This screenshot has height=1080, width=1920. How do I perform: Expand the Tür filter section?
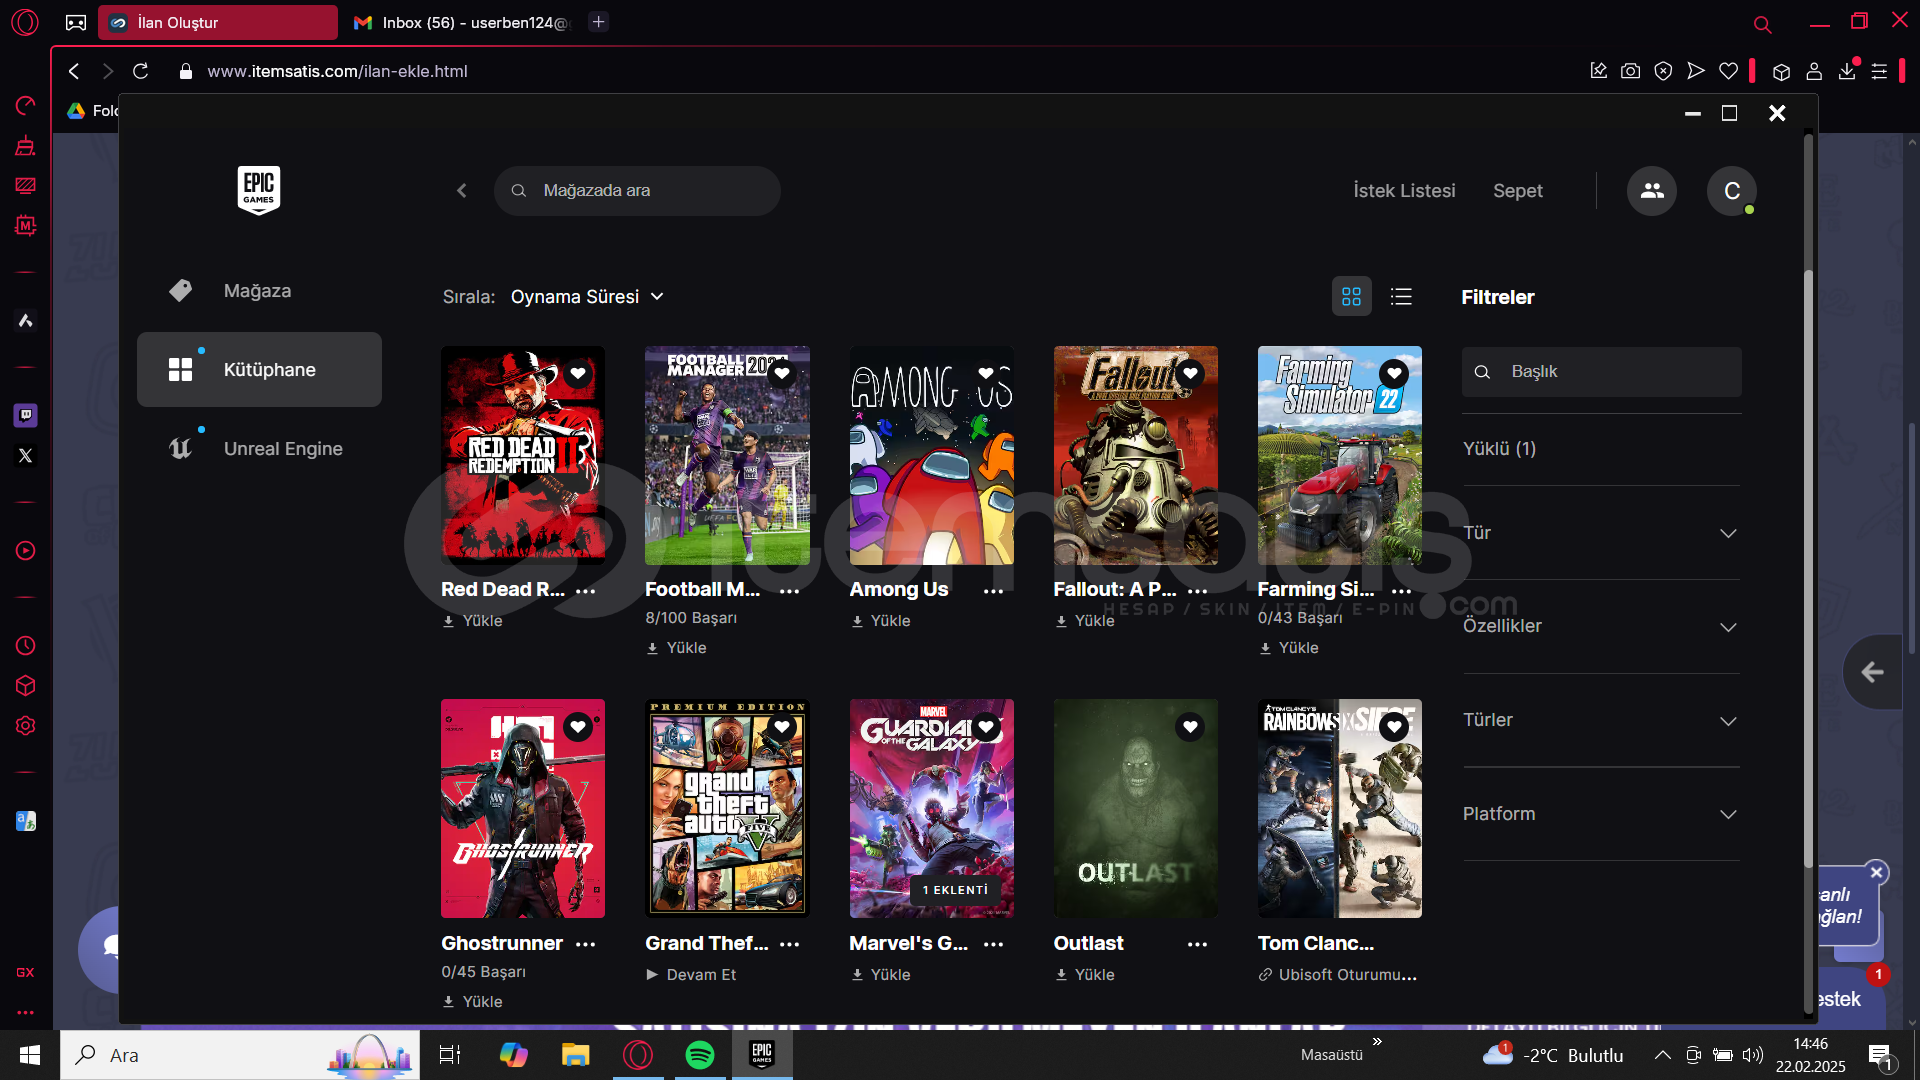click(1600, 533)
